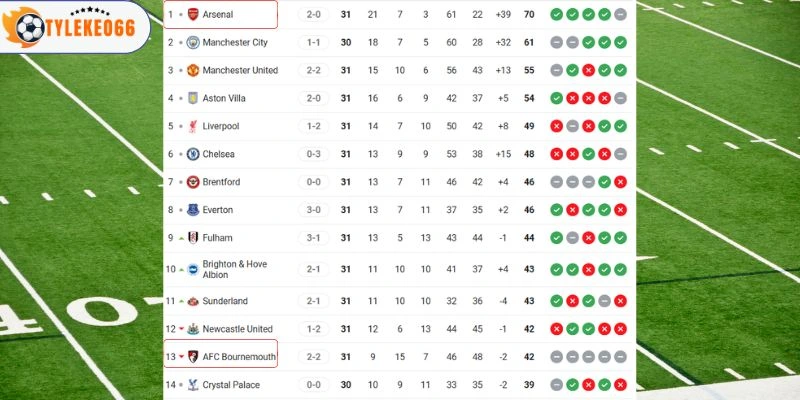800x400 pixels.
Task: Open Newcastle United team page
Action: click(x=237, y=329)
